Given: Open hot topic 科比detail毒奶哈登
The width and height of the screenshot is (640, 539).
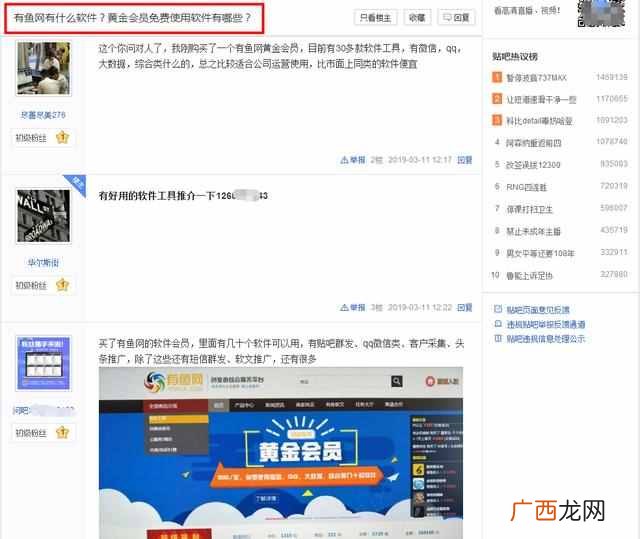Looking at the screenshot, I should 539,121.
